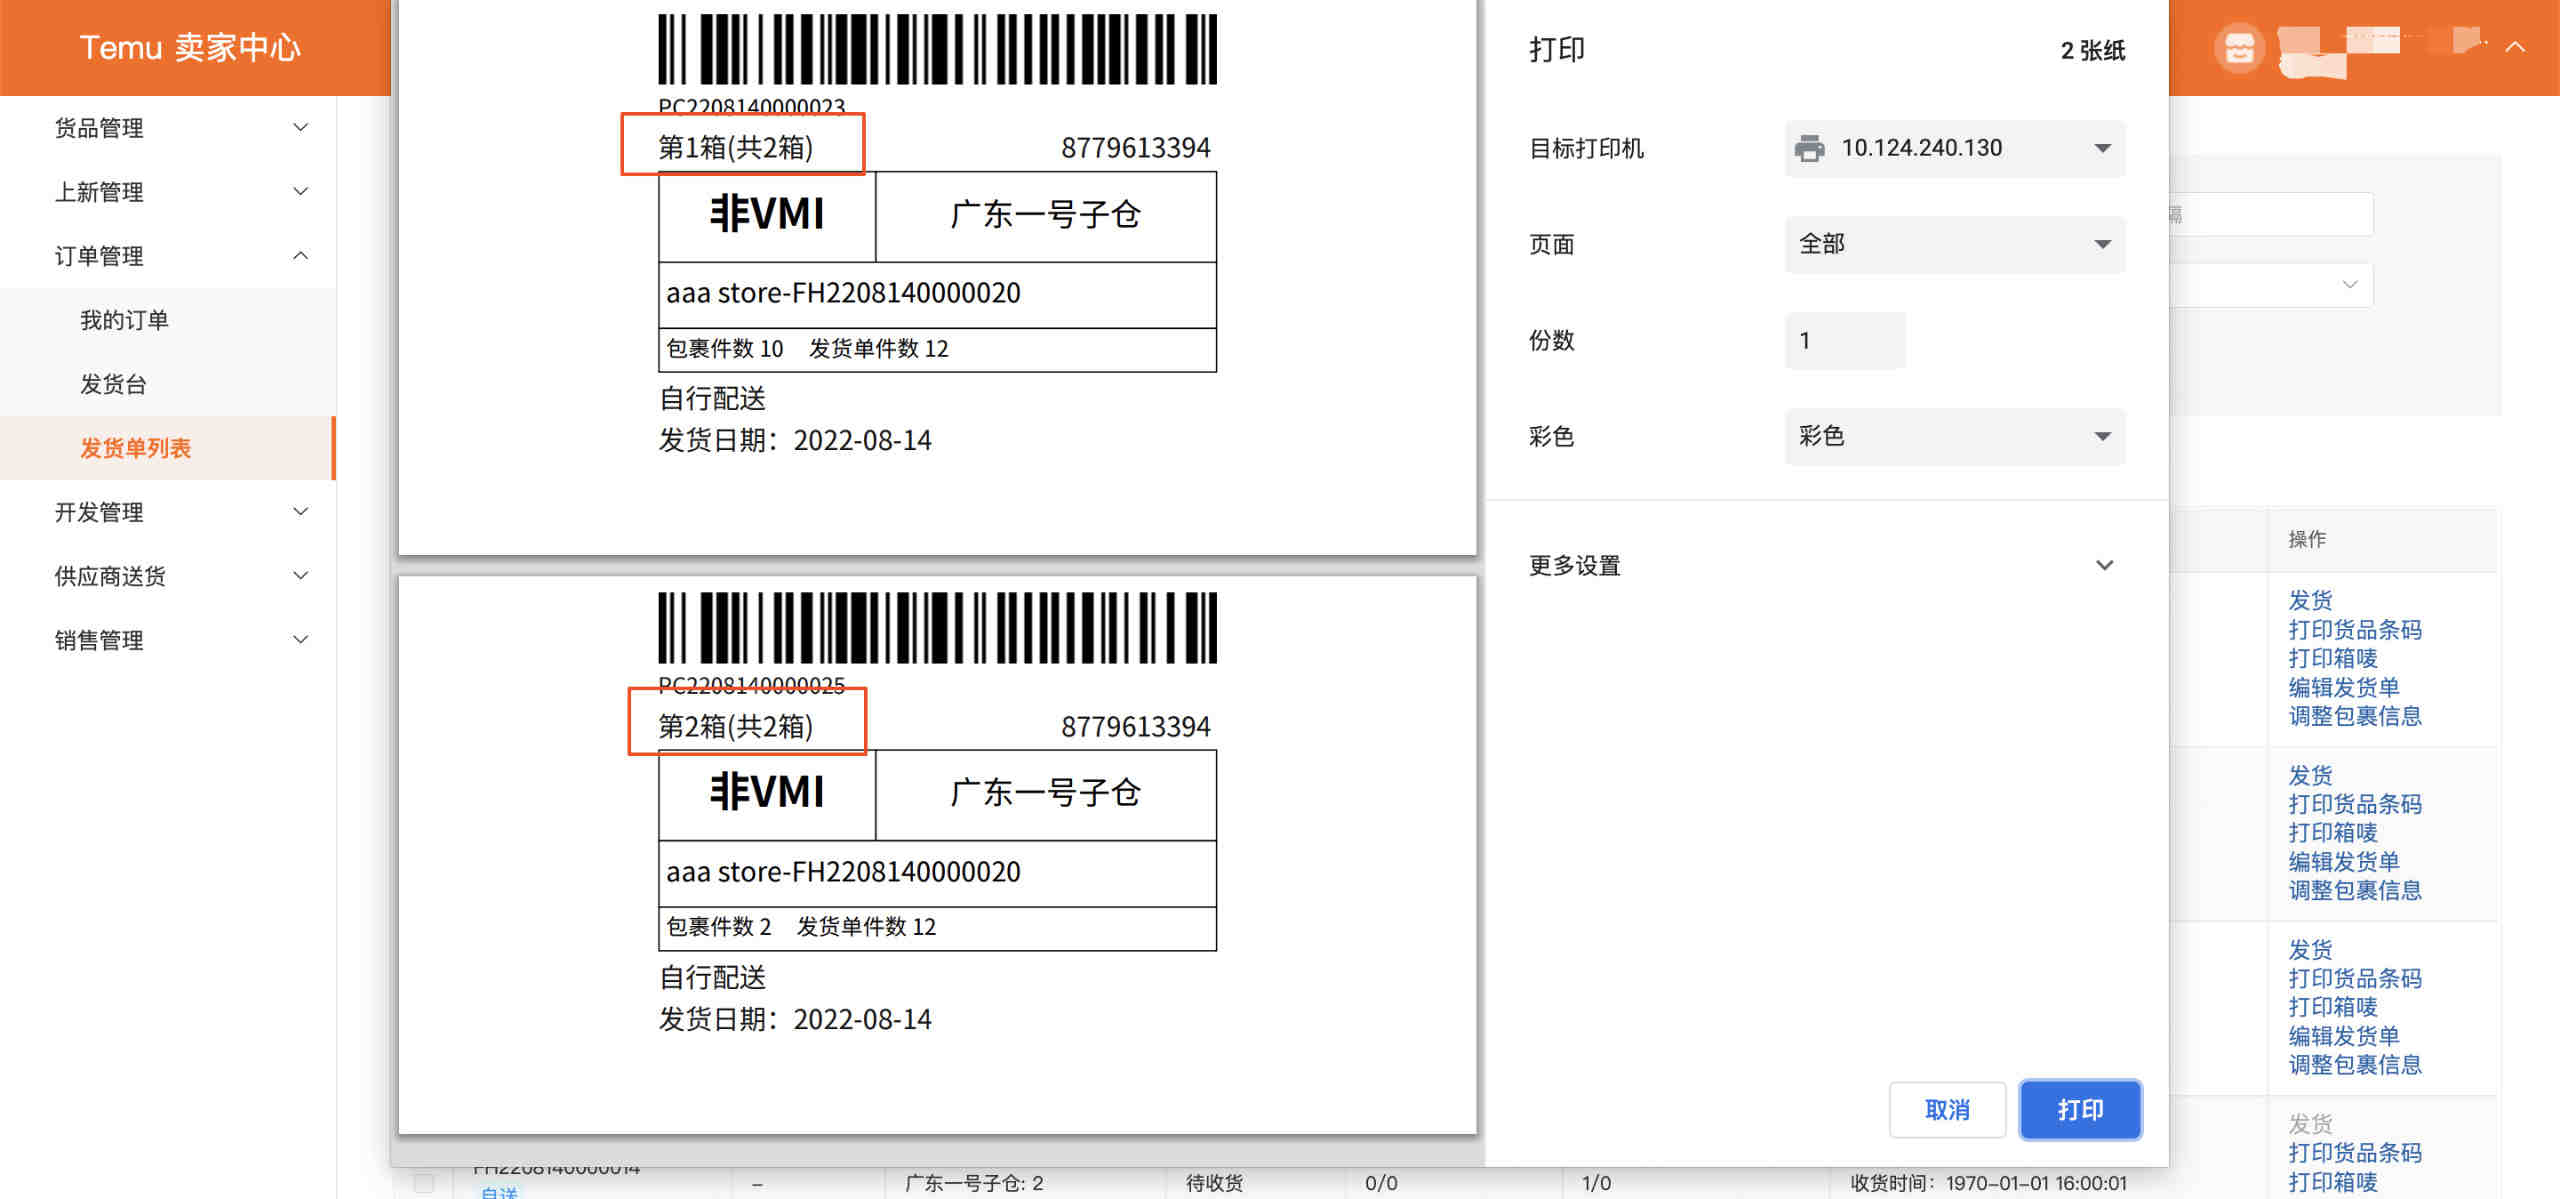Click third row's 调整包裹信息 link
The width and height of the screenshot is (2560, 1199).
tap(2355, 1065)
